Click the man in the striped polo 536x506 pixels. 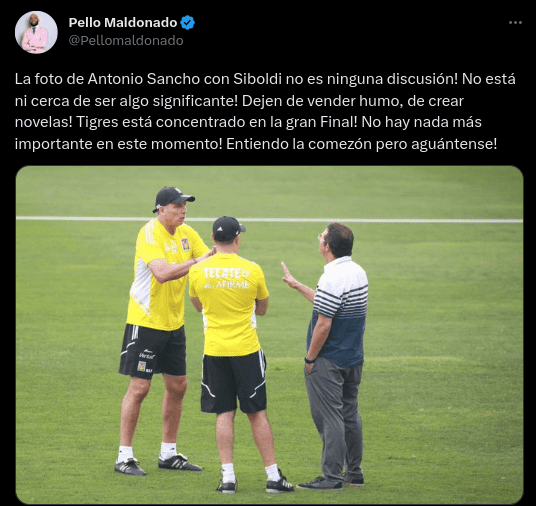click(332, 356)
